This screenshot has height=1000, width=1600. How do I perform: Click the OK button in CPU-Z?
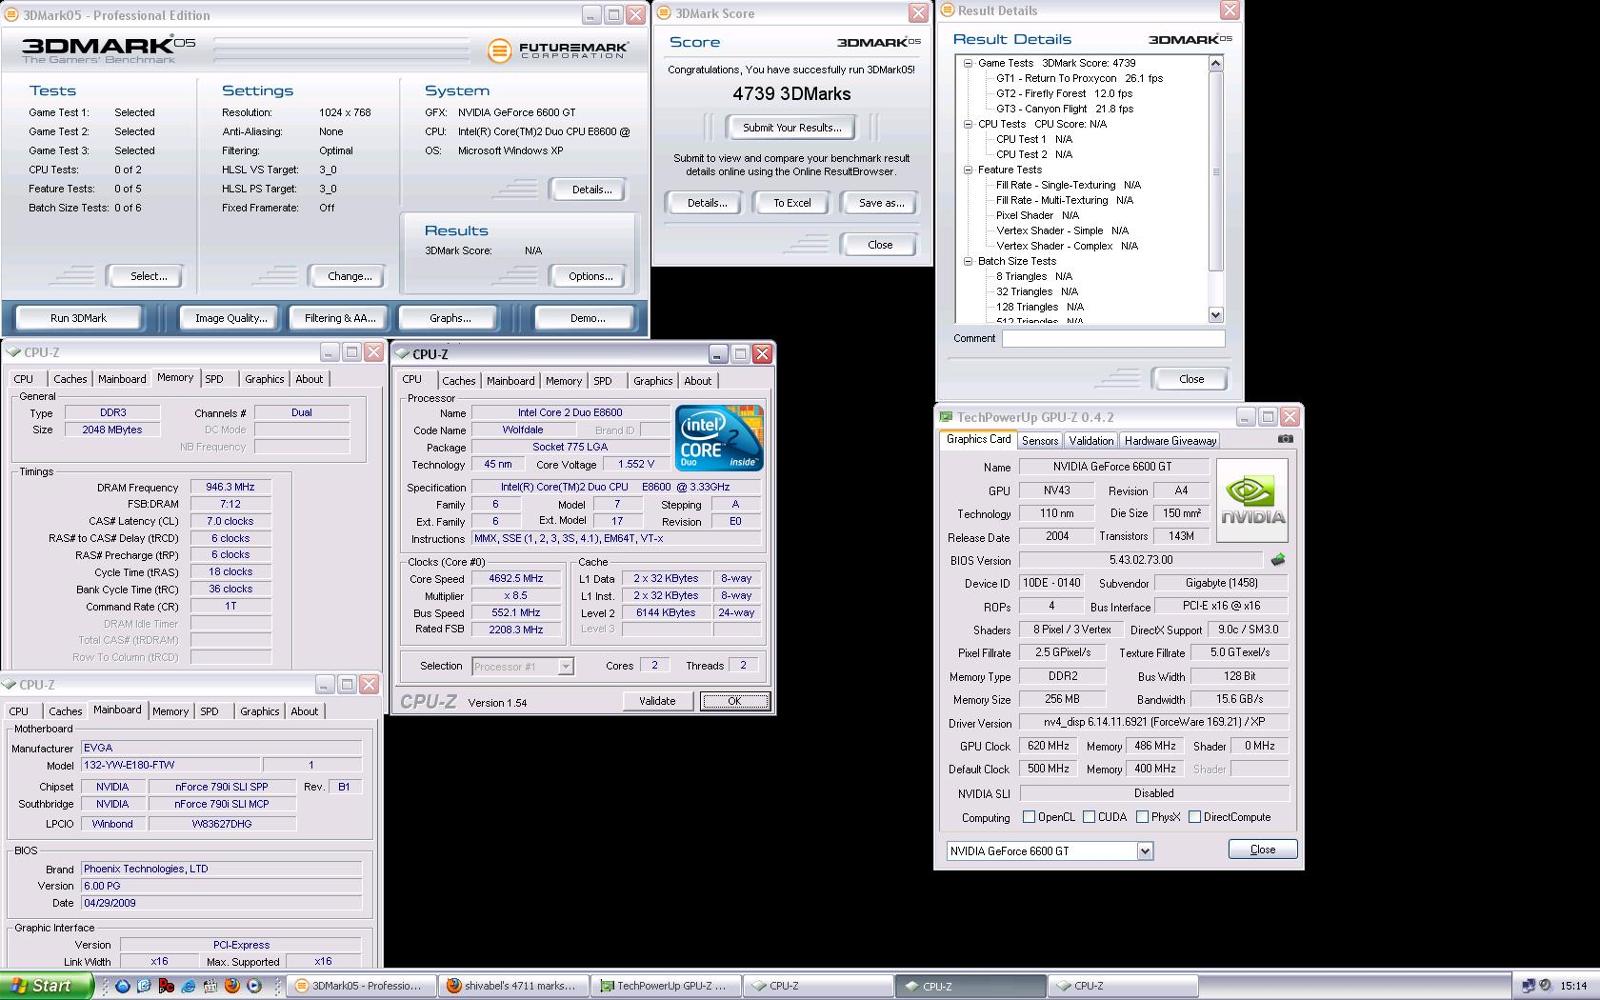735,701
